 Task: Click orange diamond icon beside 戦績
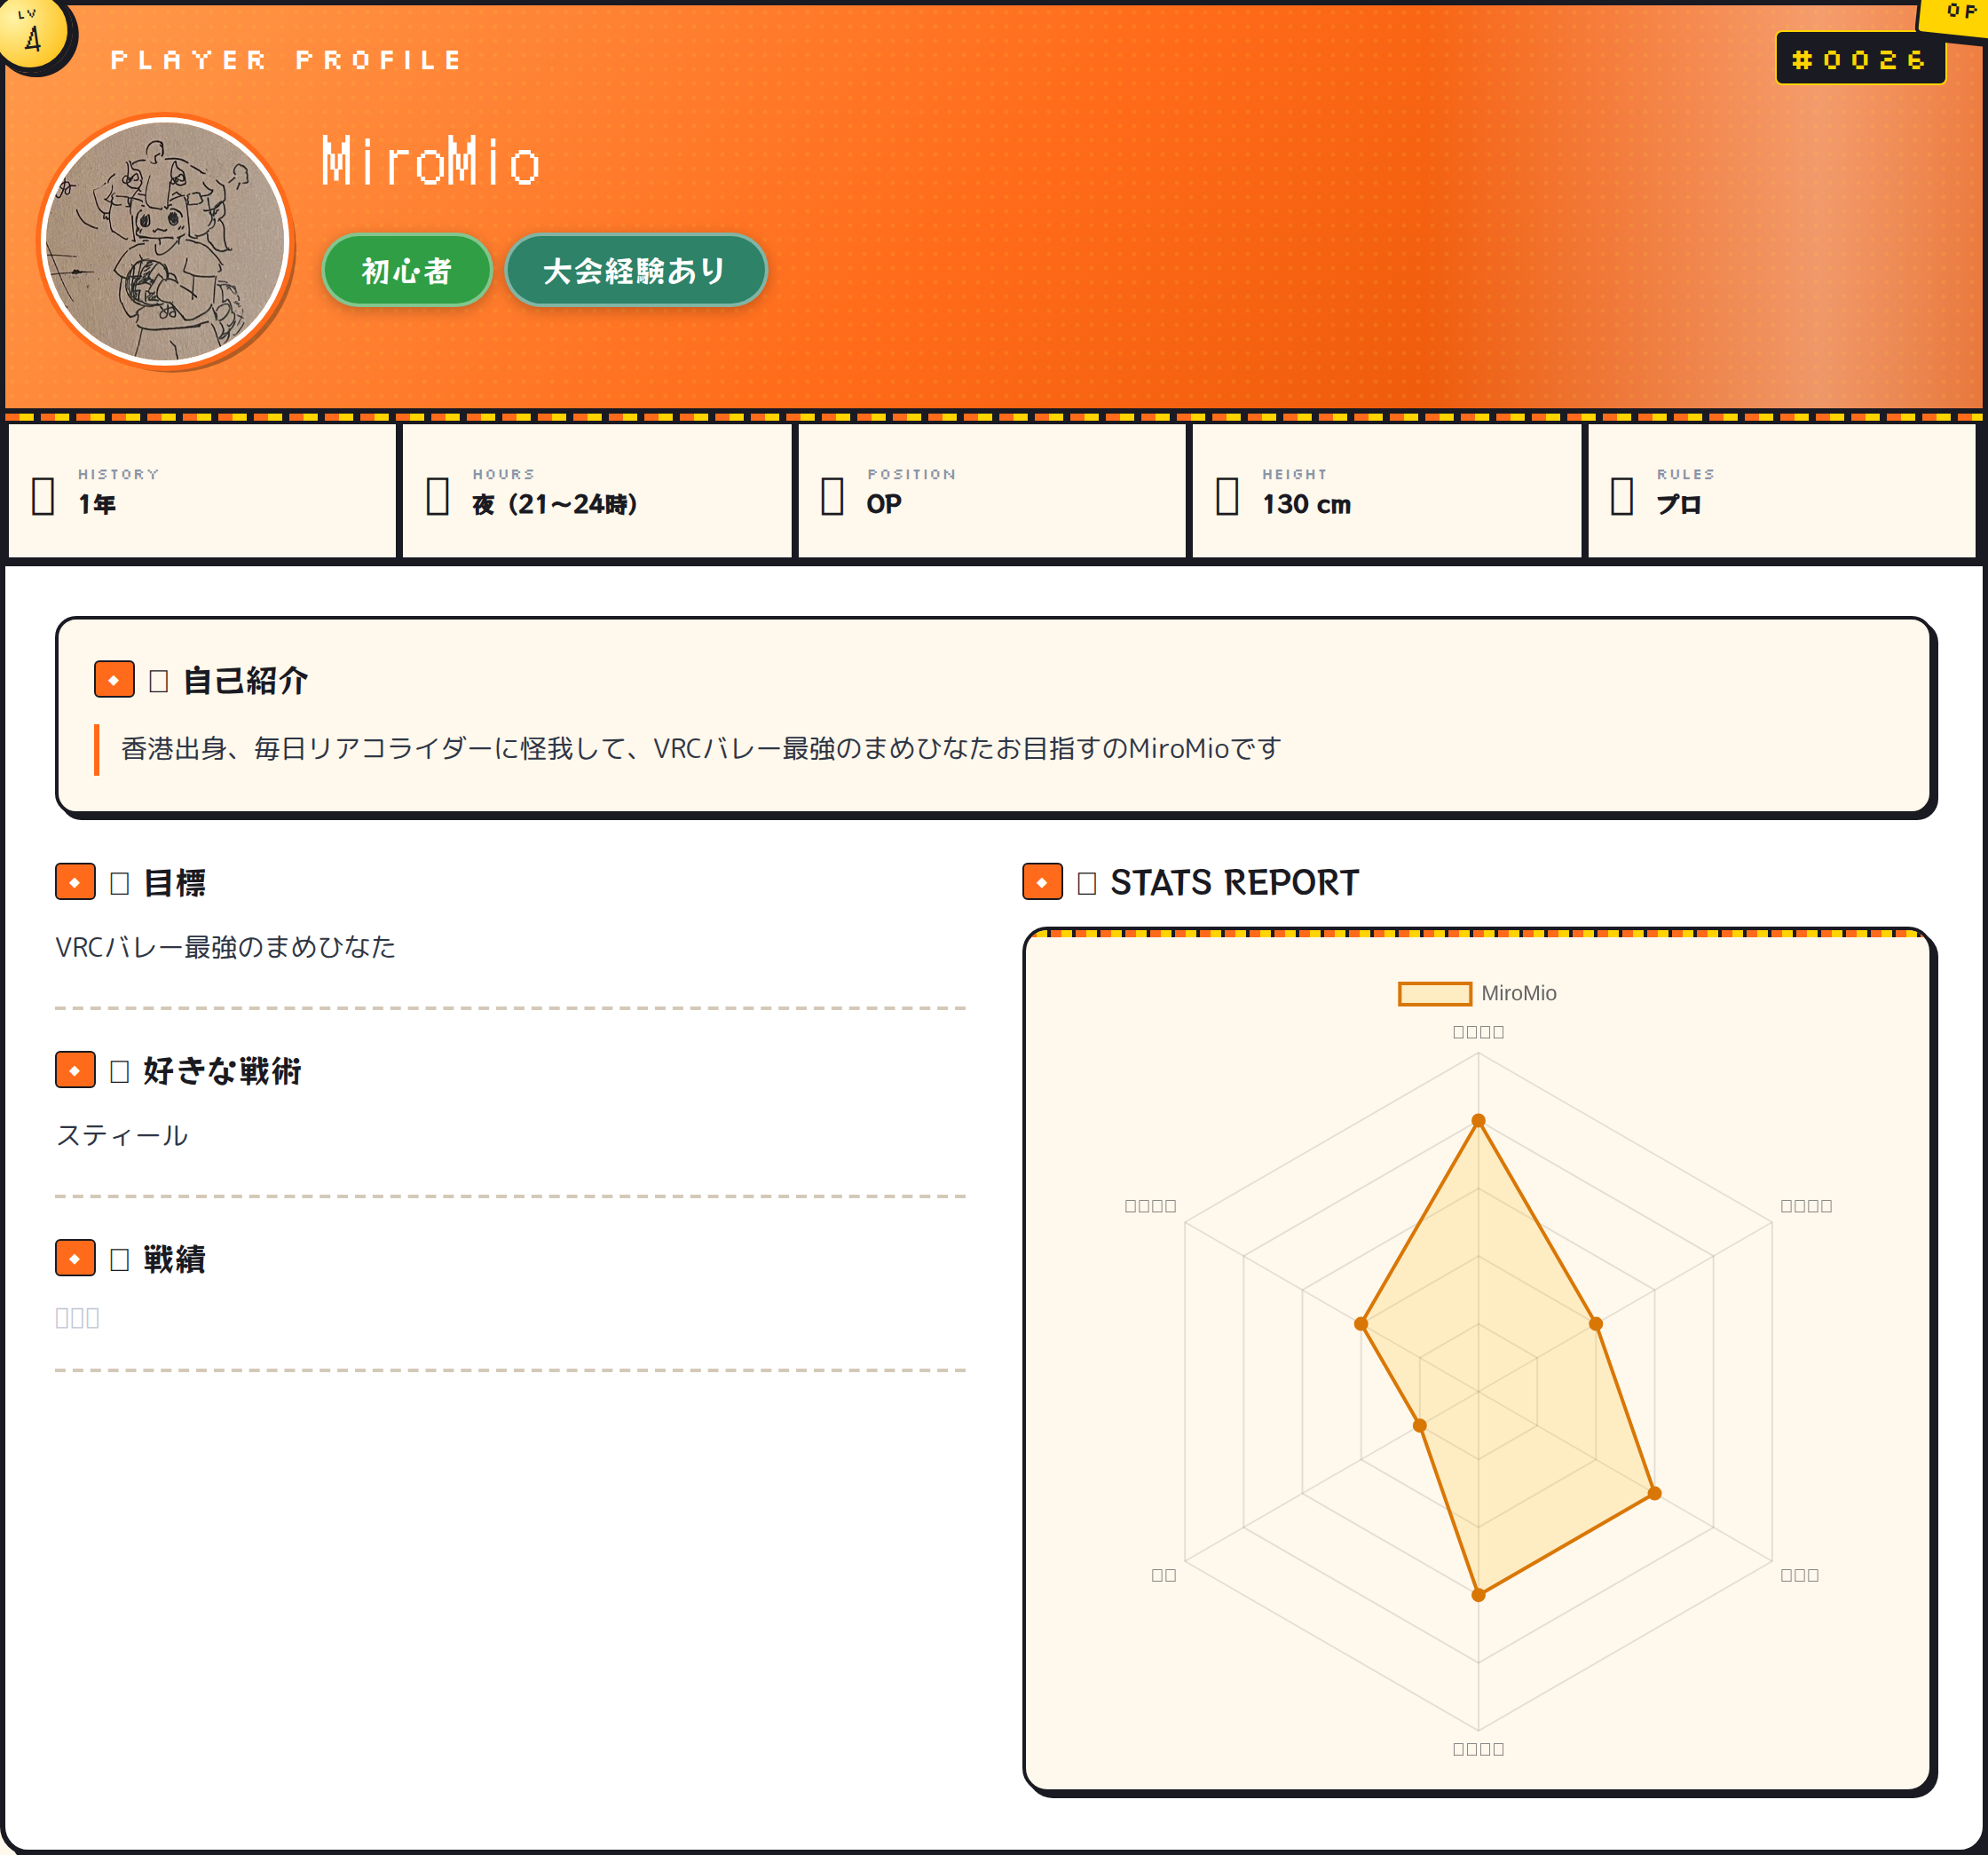(x=75, y=1257)
